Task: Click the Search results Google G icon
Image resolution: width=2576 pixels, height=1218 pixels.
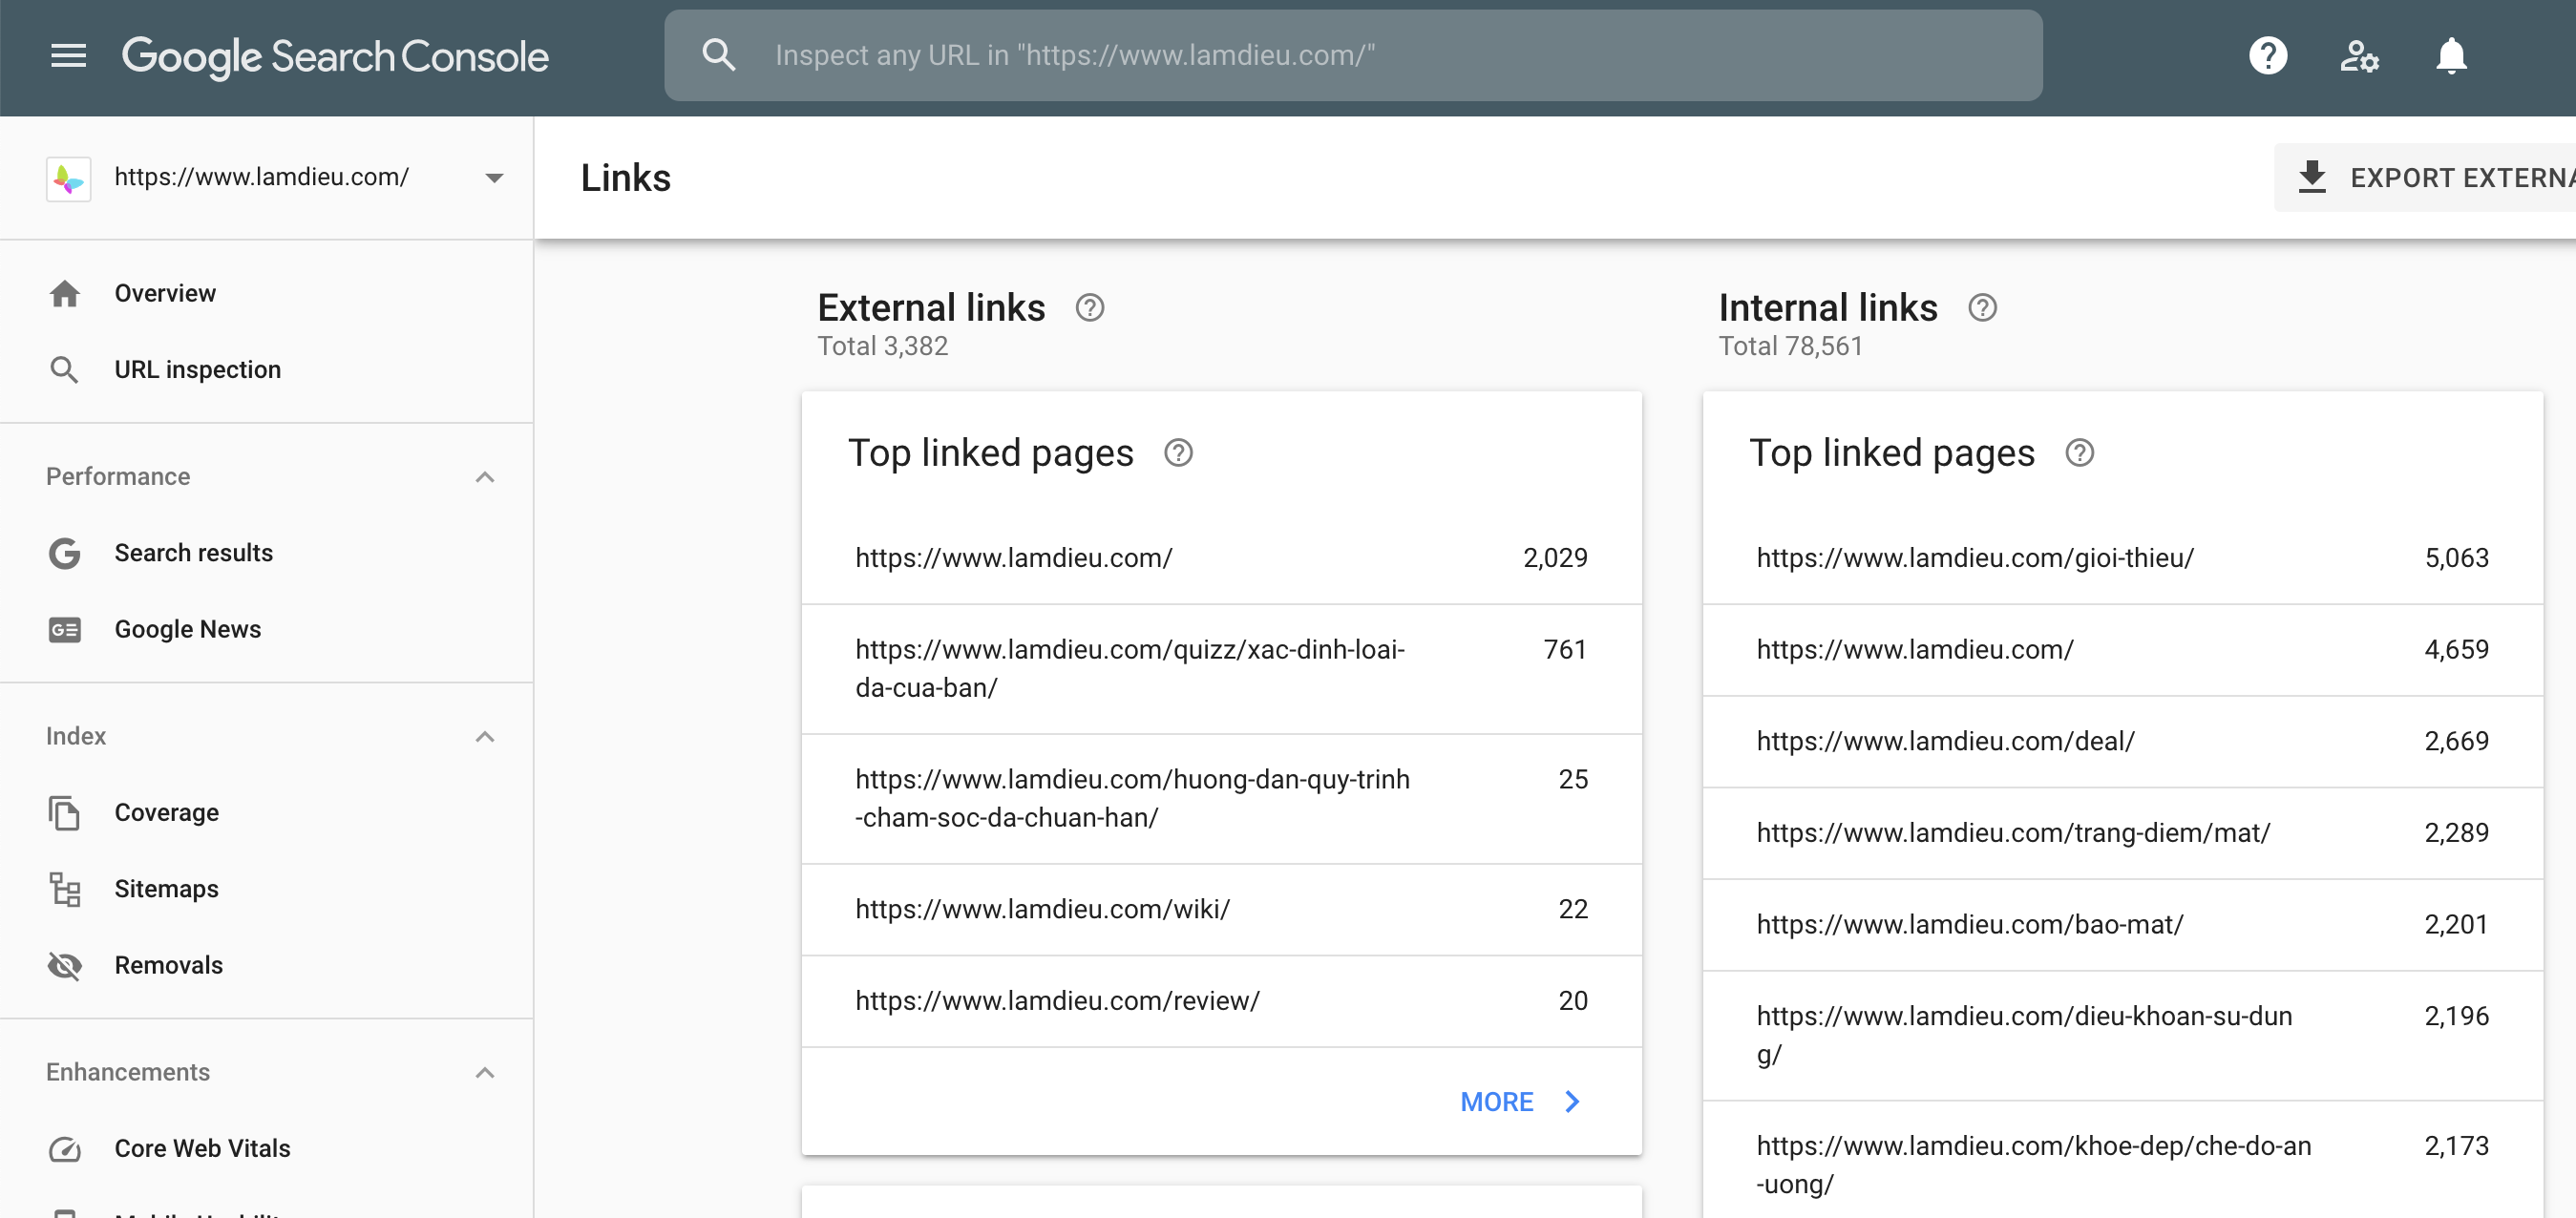Action: pos(65,553)
